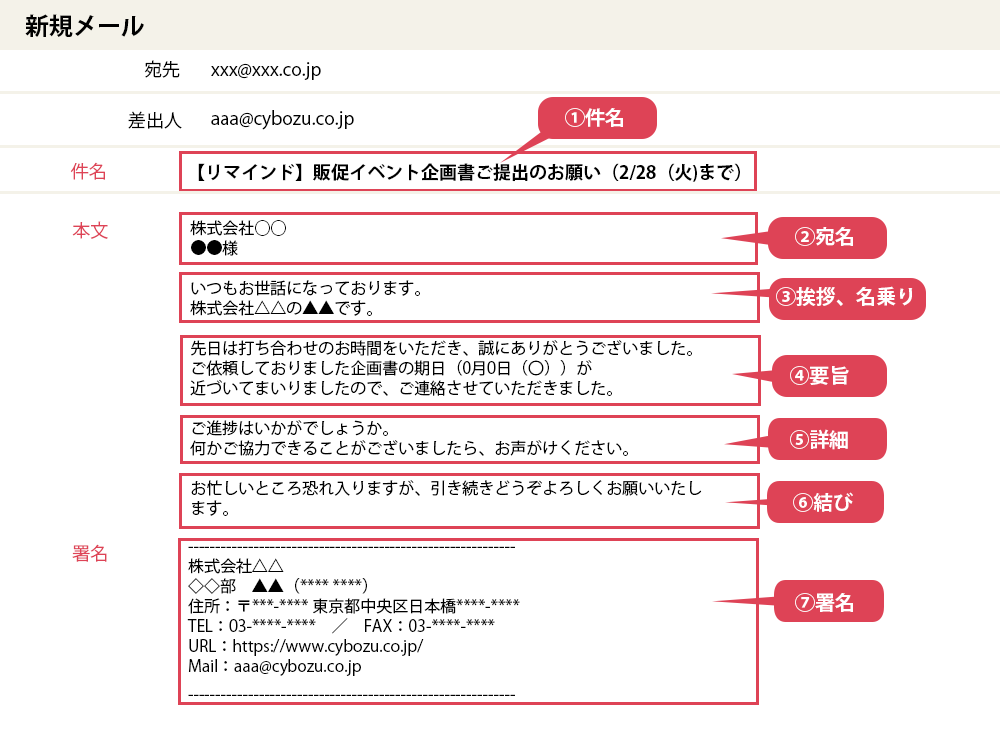The image size is (1000, 737).
Task: Select the 宛先 recipient field xxx@xxx.co.jp
Action: pyautogui.click(x=265, y=70)
